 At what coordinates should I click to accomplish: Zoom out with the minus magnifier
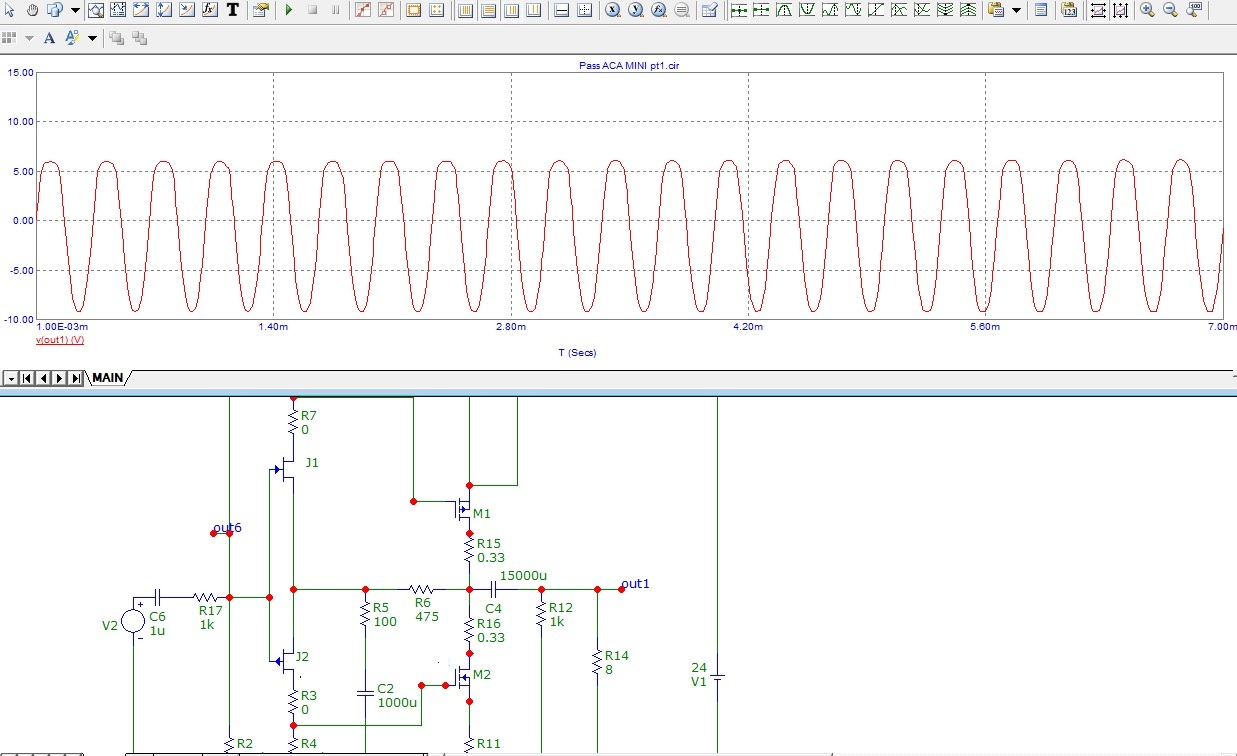coord(1170,10)
